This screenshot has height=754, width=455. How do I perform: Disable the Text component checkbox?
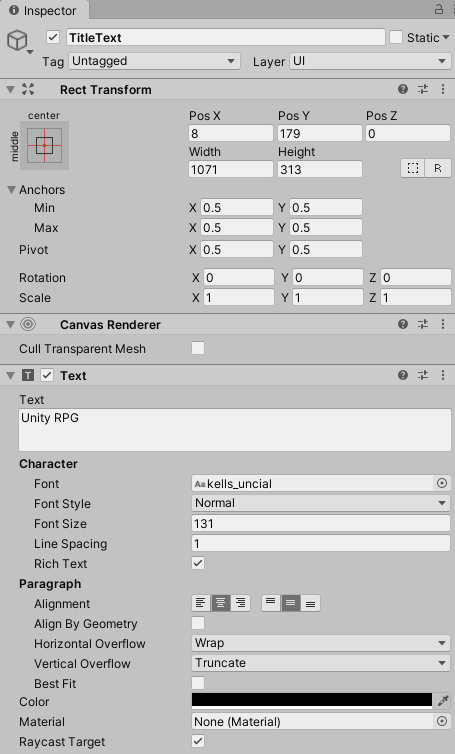point(47,375)
